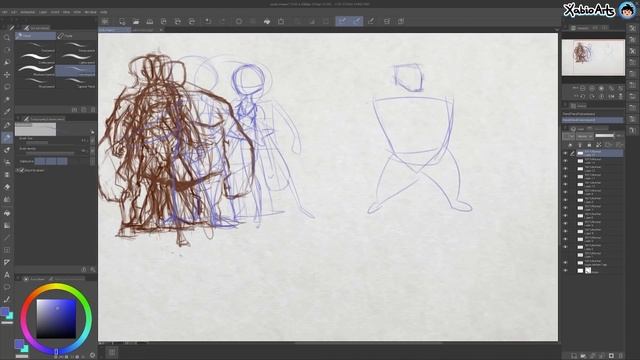The width and height of the screenshot is (640, 360).
Task: Select the Eraser tool
Action: (x=7, y=187)
